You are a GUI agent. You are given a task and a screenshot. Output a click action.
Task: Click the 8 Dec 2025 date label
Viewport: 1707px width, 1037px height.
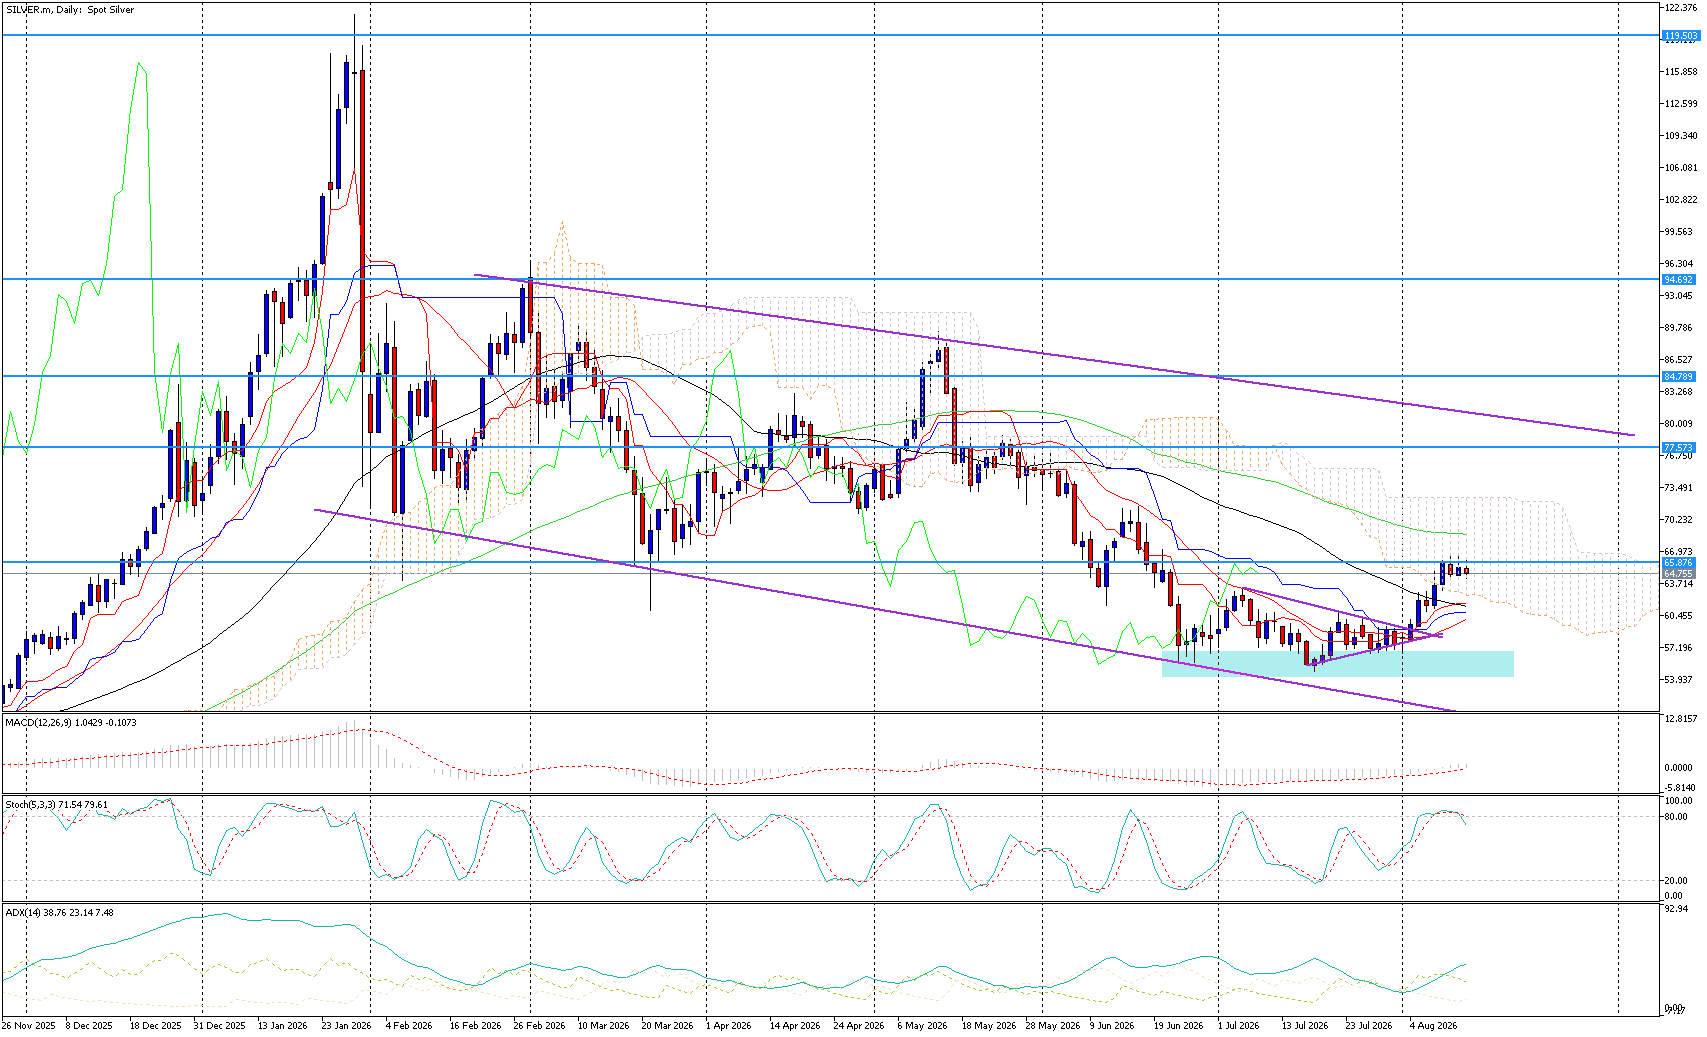(x=90, y=1026)
